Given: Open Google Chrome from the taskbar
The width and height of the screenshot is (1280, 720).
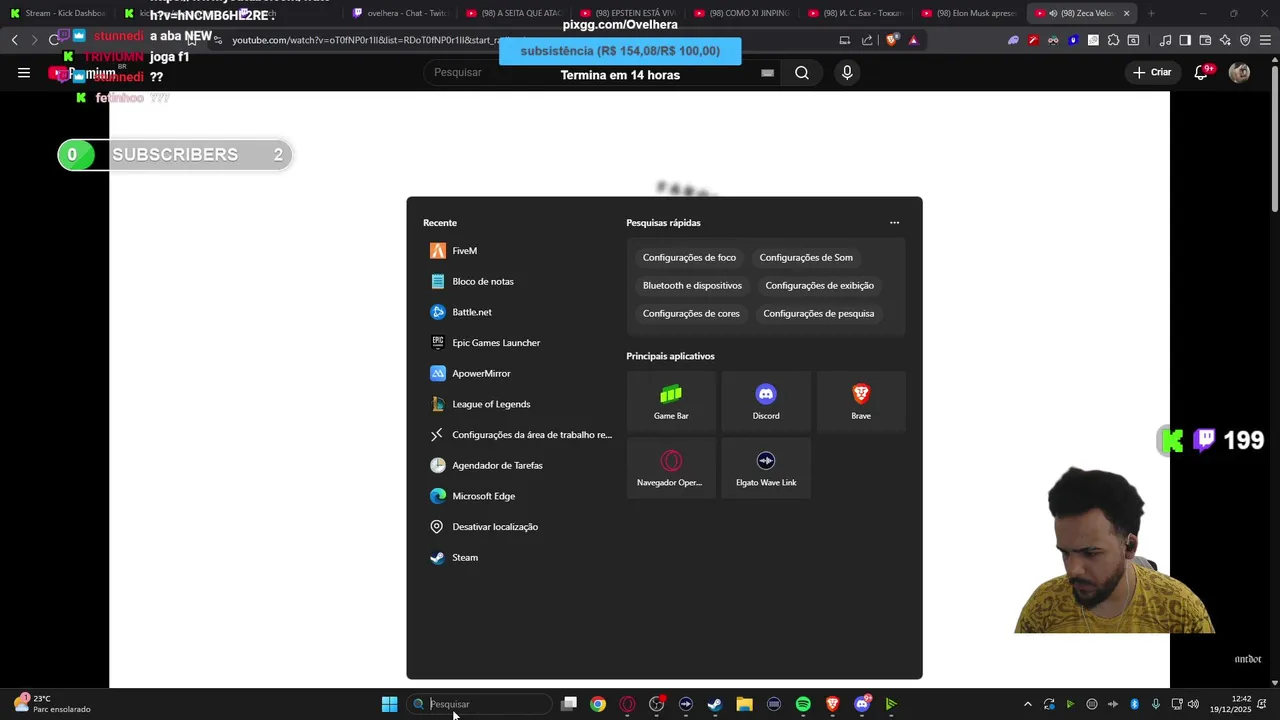Looking at the screenshot, I should pos(598,704).
